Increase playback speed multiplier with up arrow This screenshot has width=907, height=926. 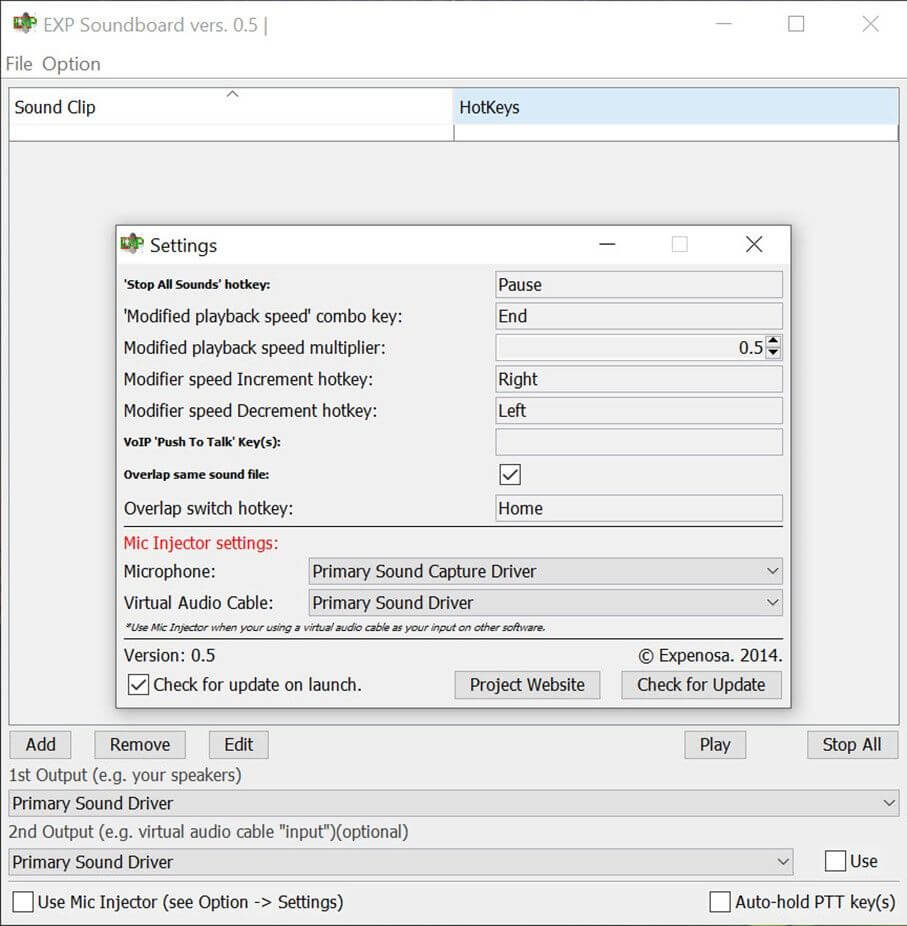[x=773, y=342]
